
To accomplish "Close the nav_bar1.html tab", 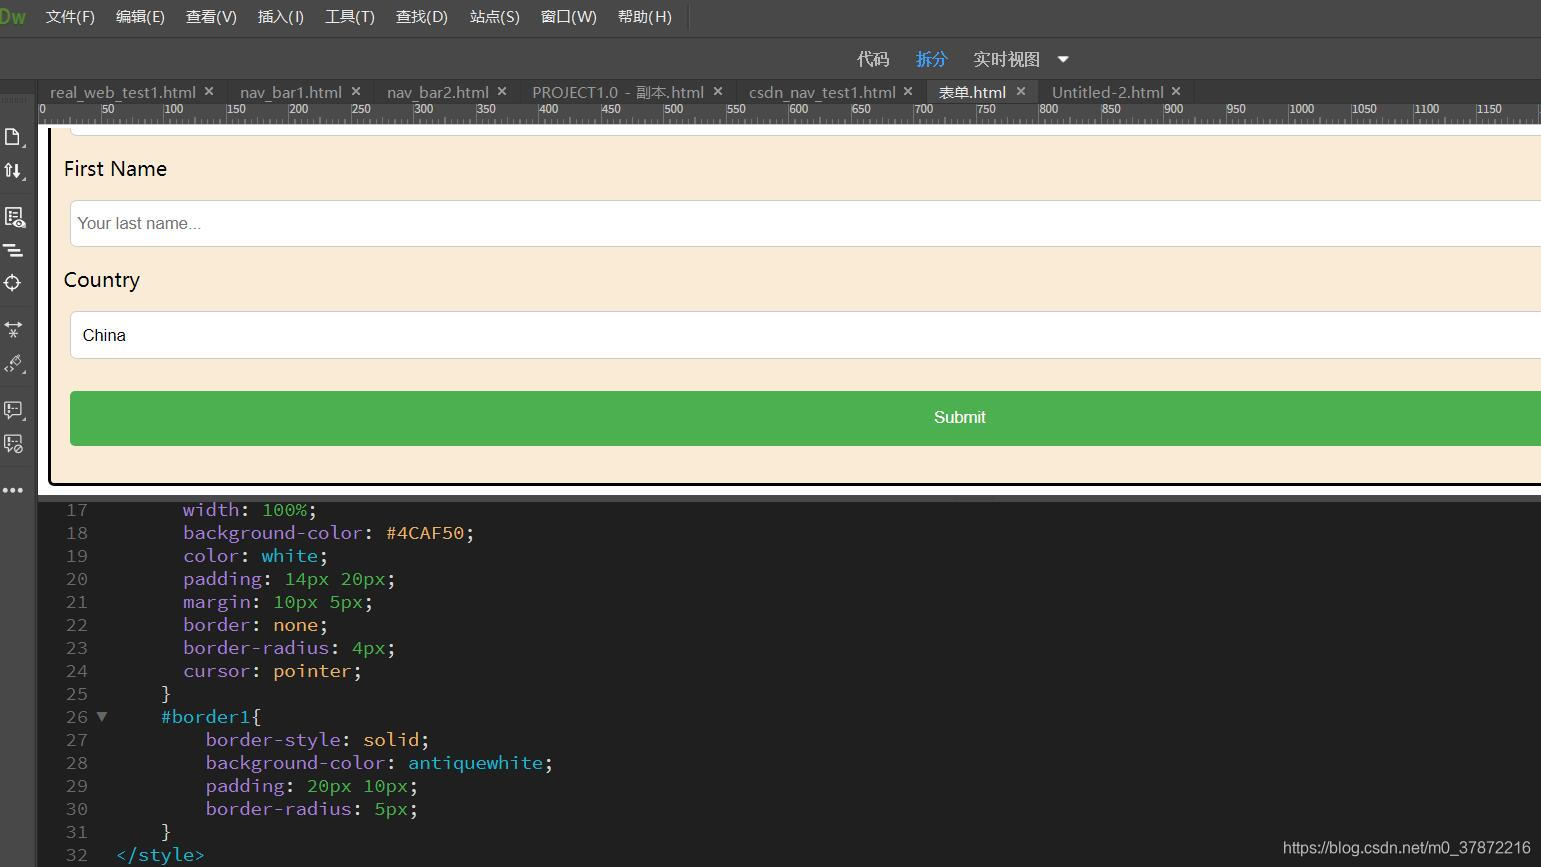I will (356, 91).
